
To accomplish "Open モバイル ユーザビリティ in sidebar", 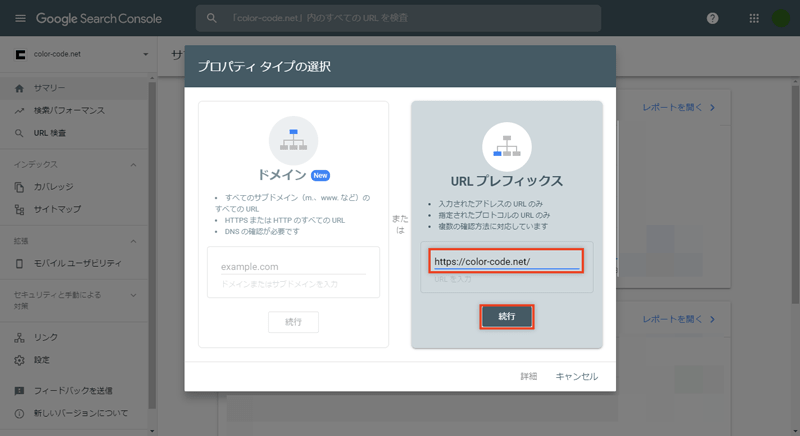I will [x=74, y=264].
